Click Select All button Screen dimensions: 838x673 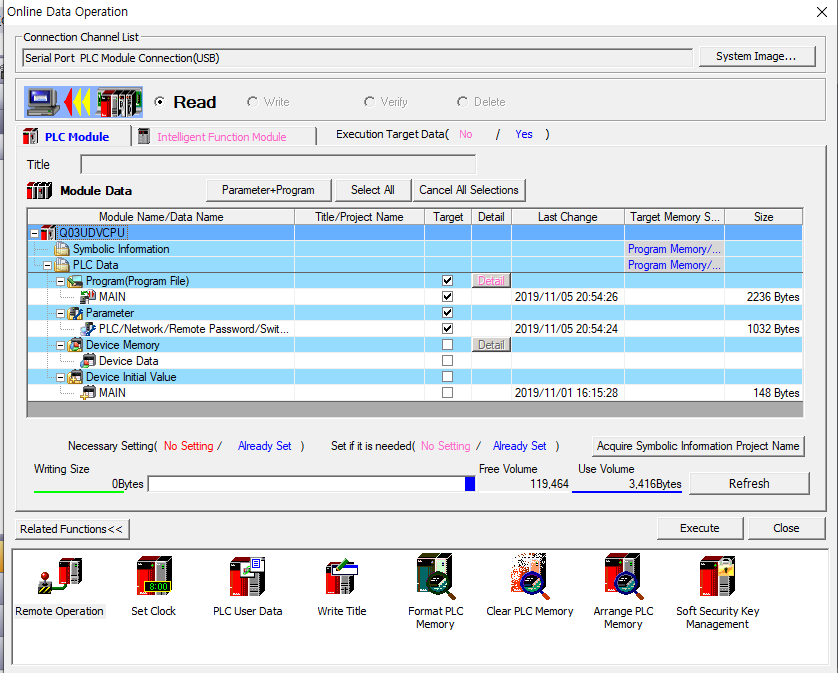pos(373,190)
